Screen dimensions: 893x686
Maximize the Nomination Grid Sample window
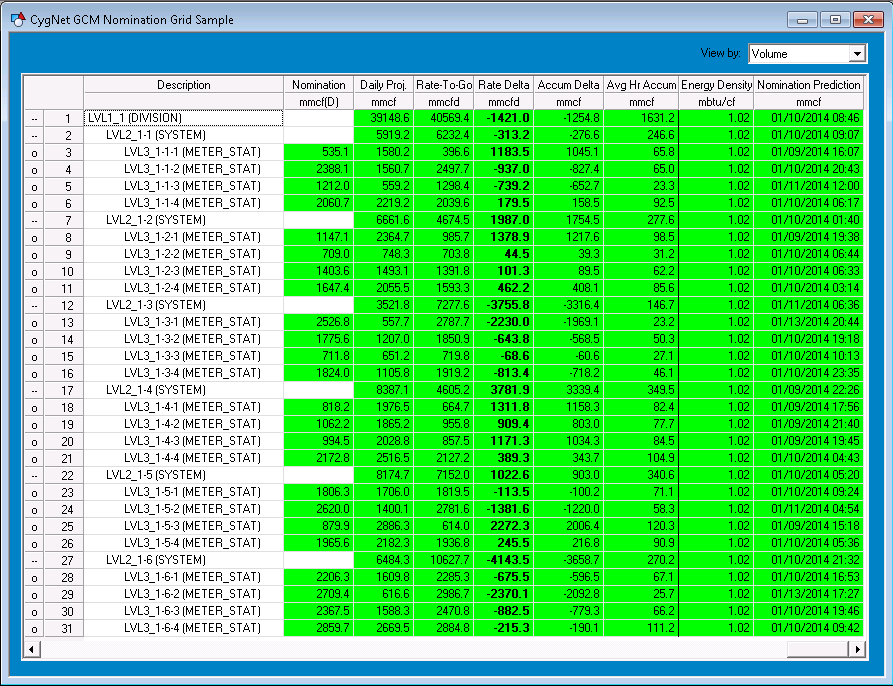coord(835,20)
